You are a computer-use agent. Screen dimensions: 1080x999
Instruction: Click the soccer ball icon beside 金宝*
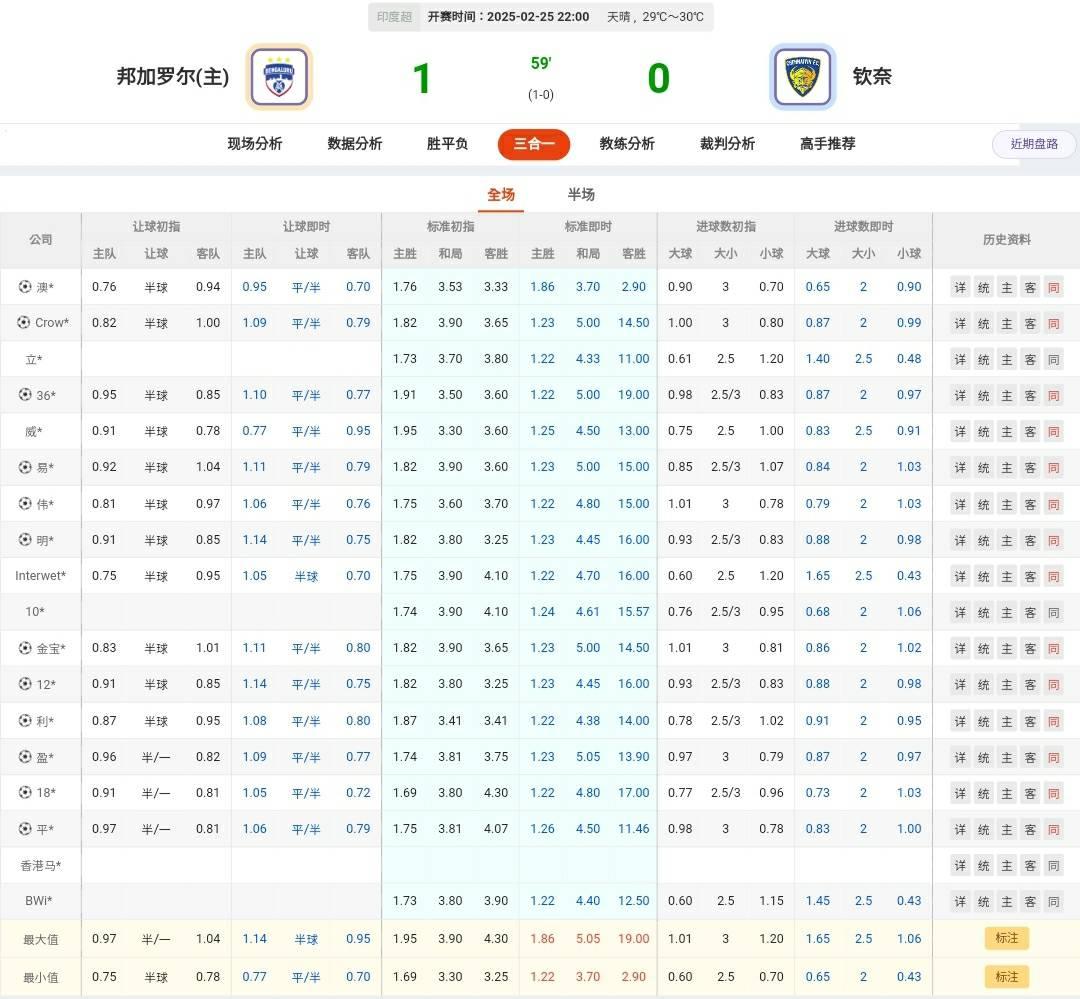click(25, 648)
